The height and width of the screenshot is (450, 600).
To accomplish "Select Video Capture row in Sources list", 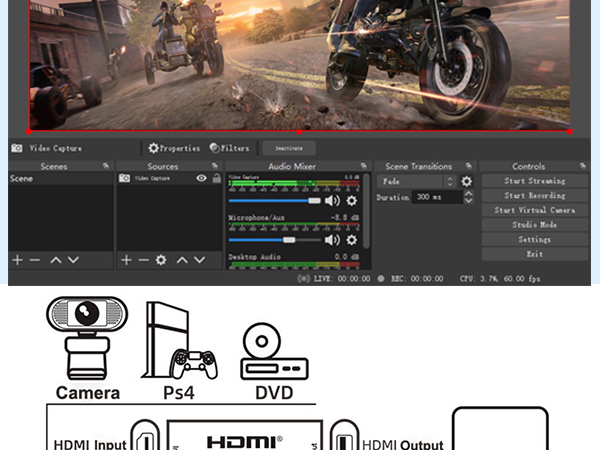I will click(x=170, y=178).
